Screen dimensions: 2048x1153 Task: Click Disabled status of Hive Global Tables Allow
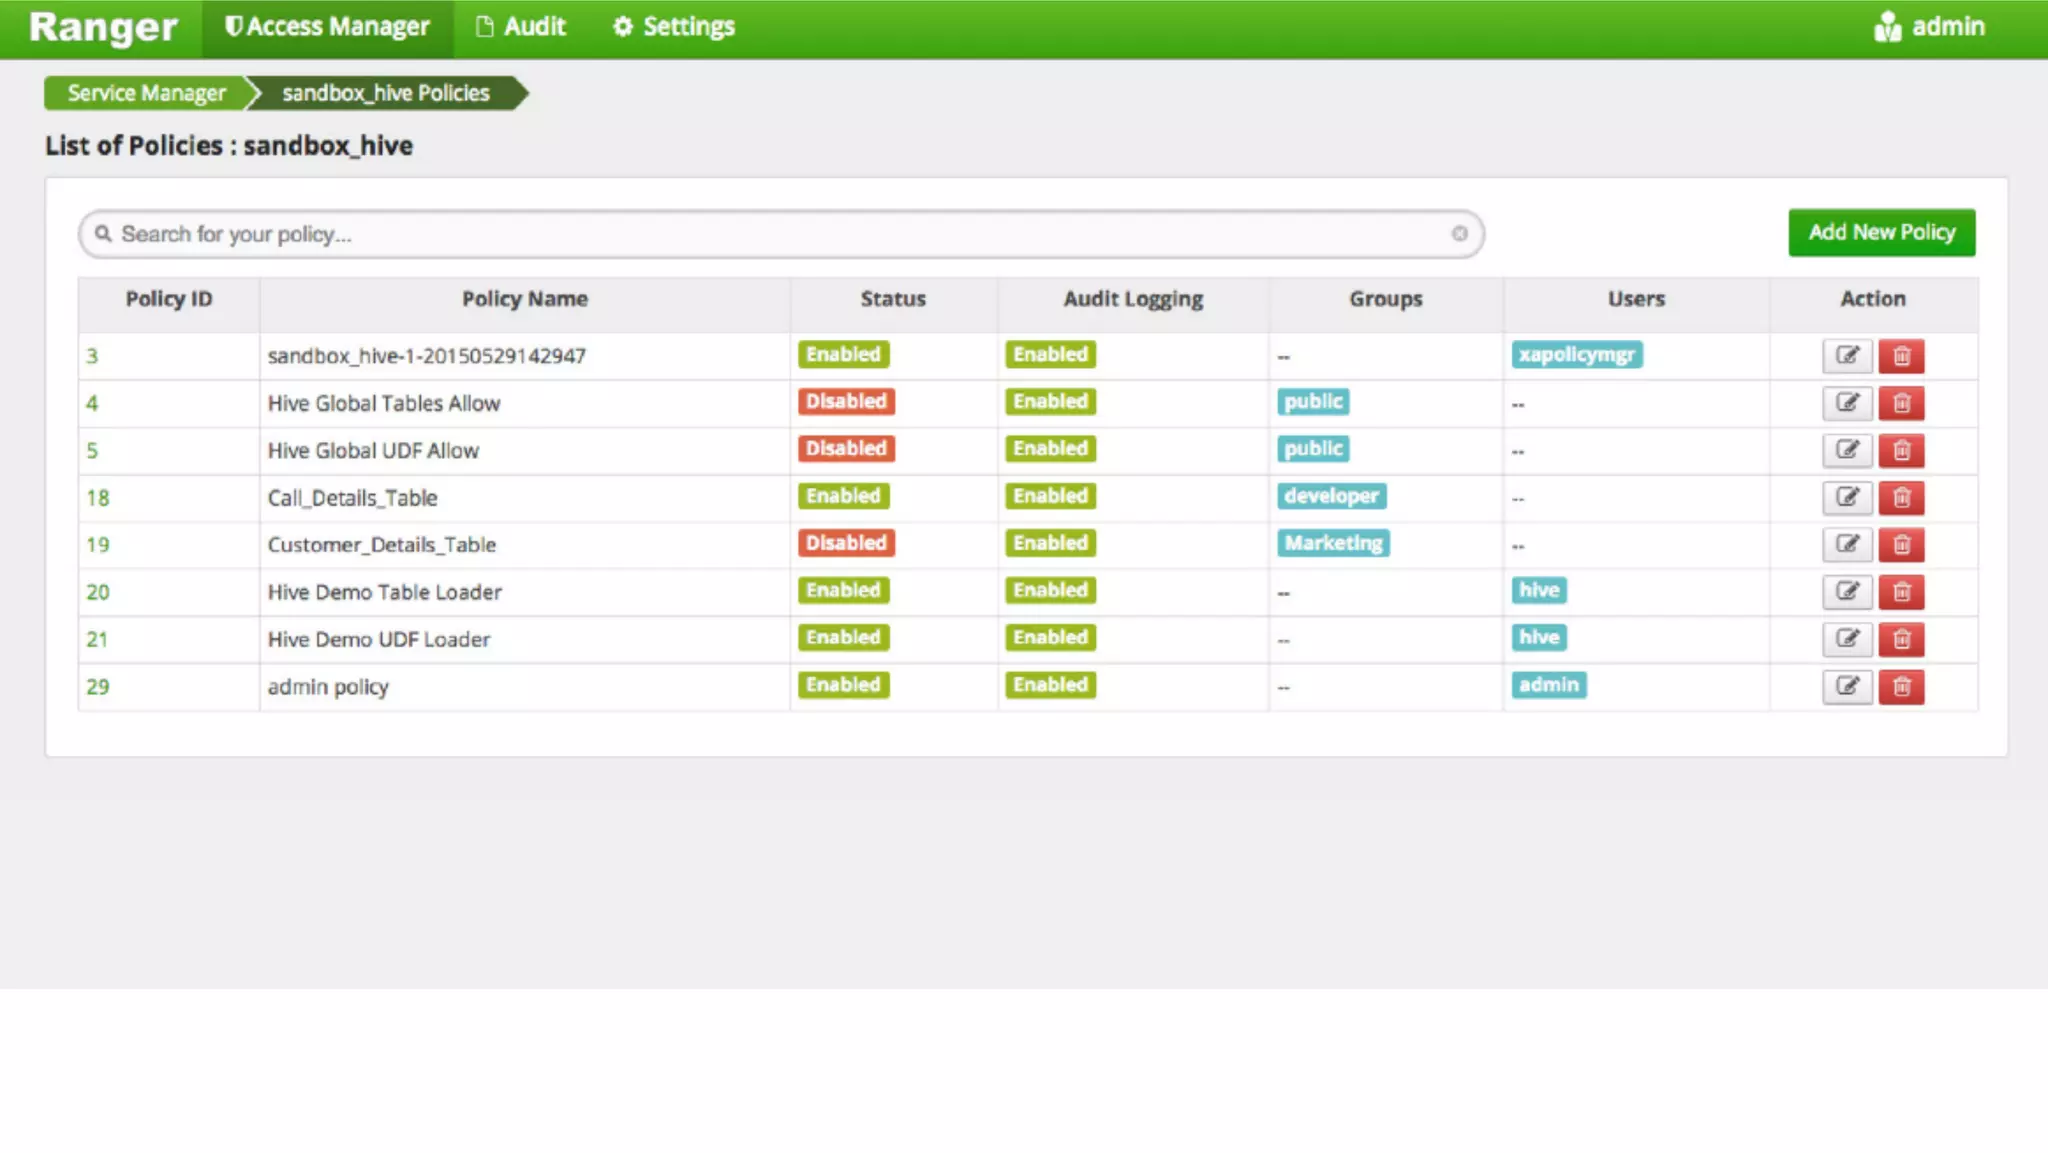tap(846, 401)
